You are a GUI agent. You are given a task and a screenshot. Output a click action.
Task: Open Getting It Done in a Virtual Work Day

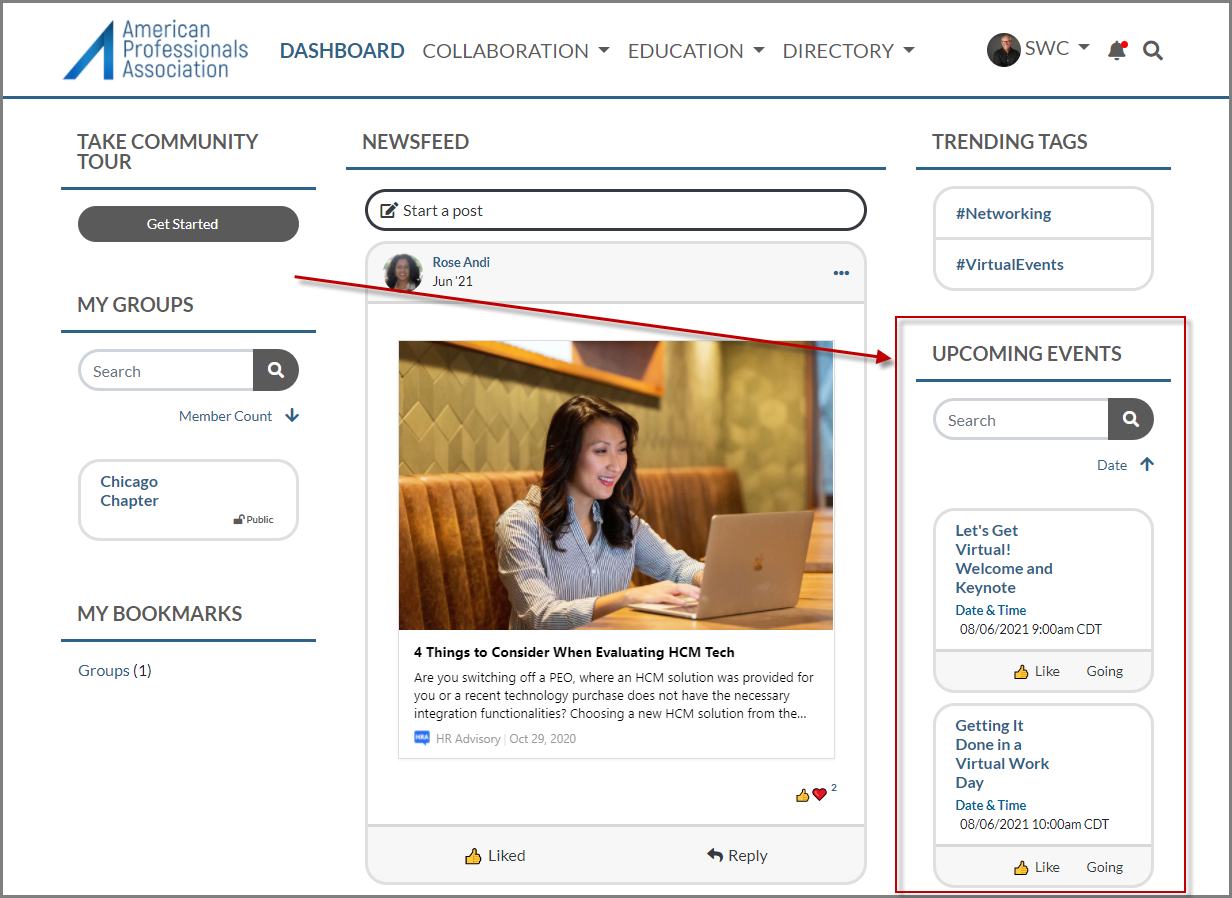click(1002, 754)
